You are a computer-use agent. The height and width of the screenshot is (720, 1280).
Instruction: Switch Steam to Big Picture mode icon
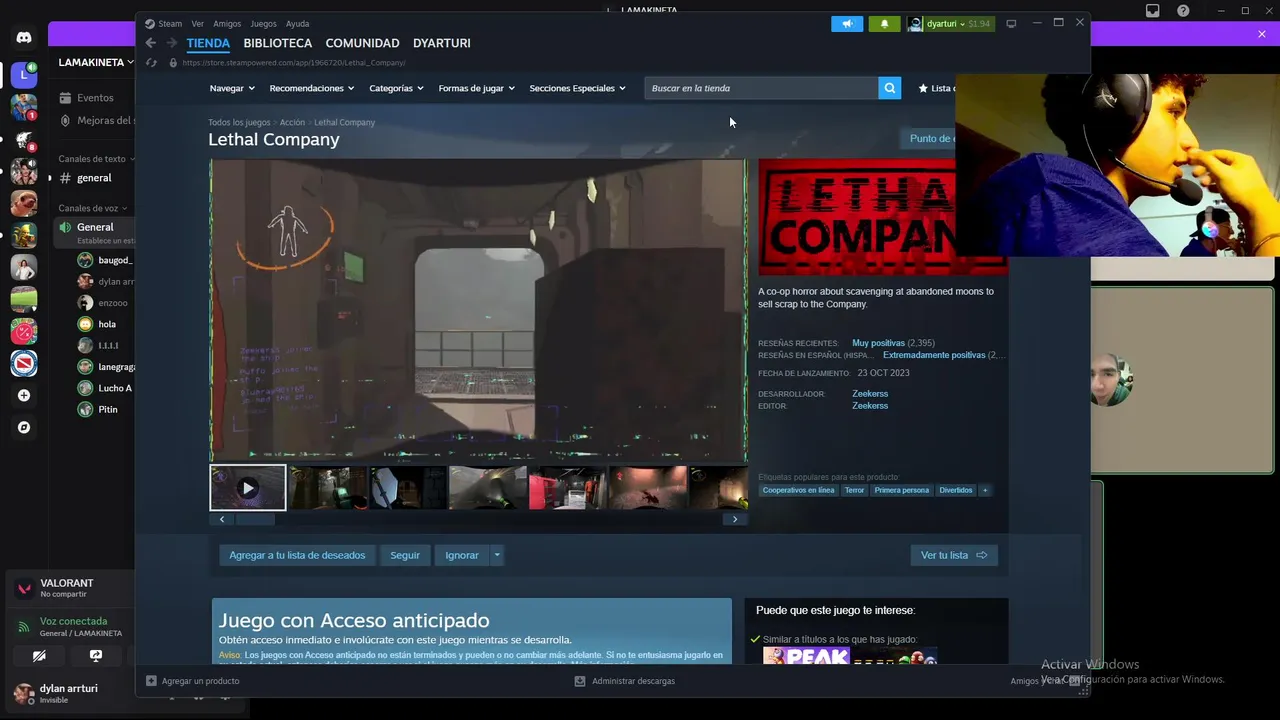click(1011, 24)
